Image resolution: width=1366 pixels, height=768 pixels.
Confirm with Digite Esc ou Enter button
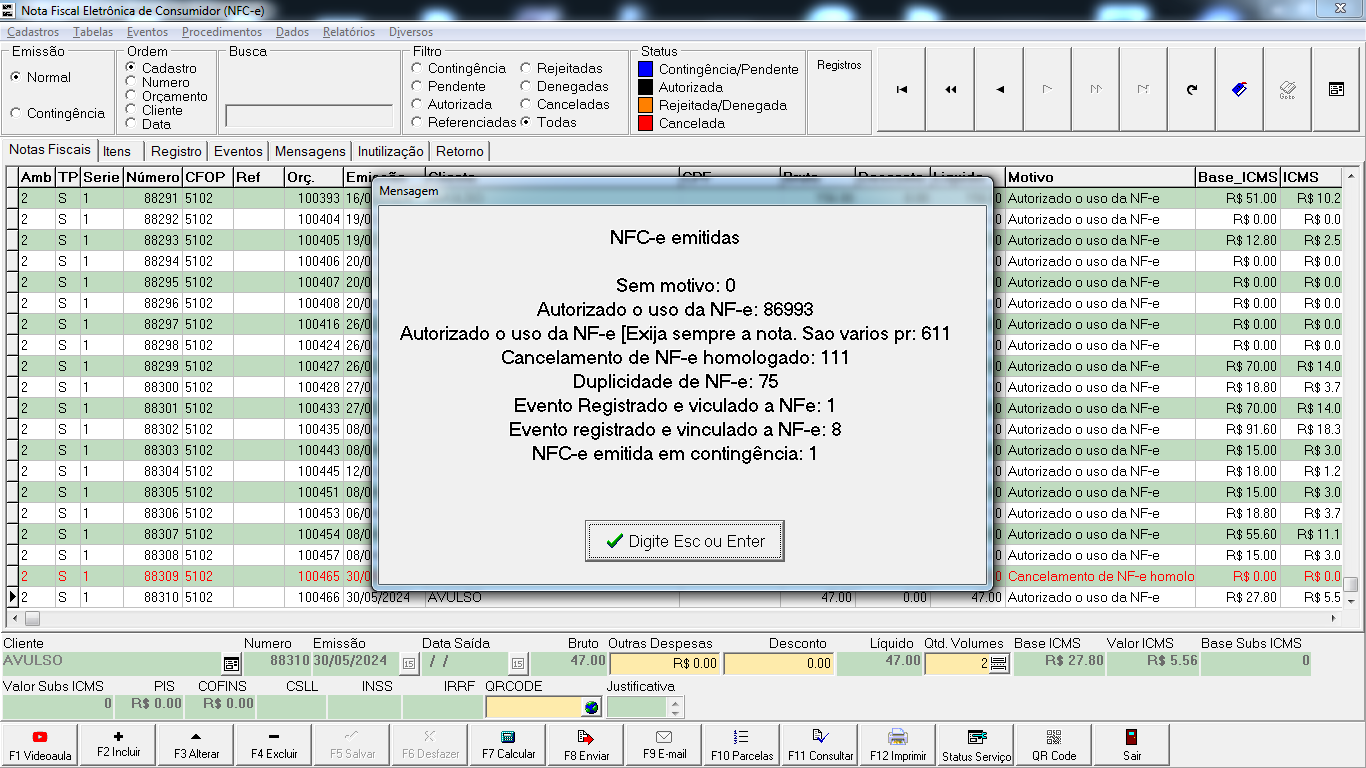pyautogui.click(x=684, y=541)
